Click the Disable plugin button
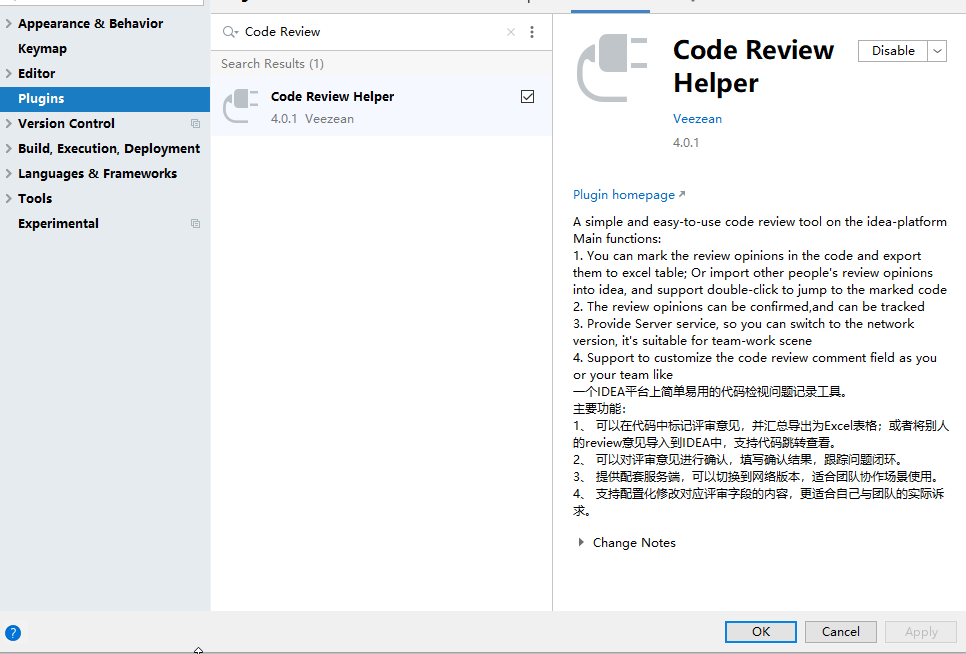 (893, 51)
